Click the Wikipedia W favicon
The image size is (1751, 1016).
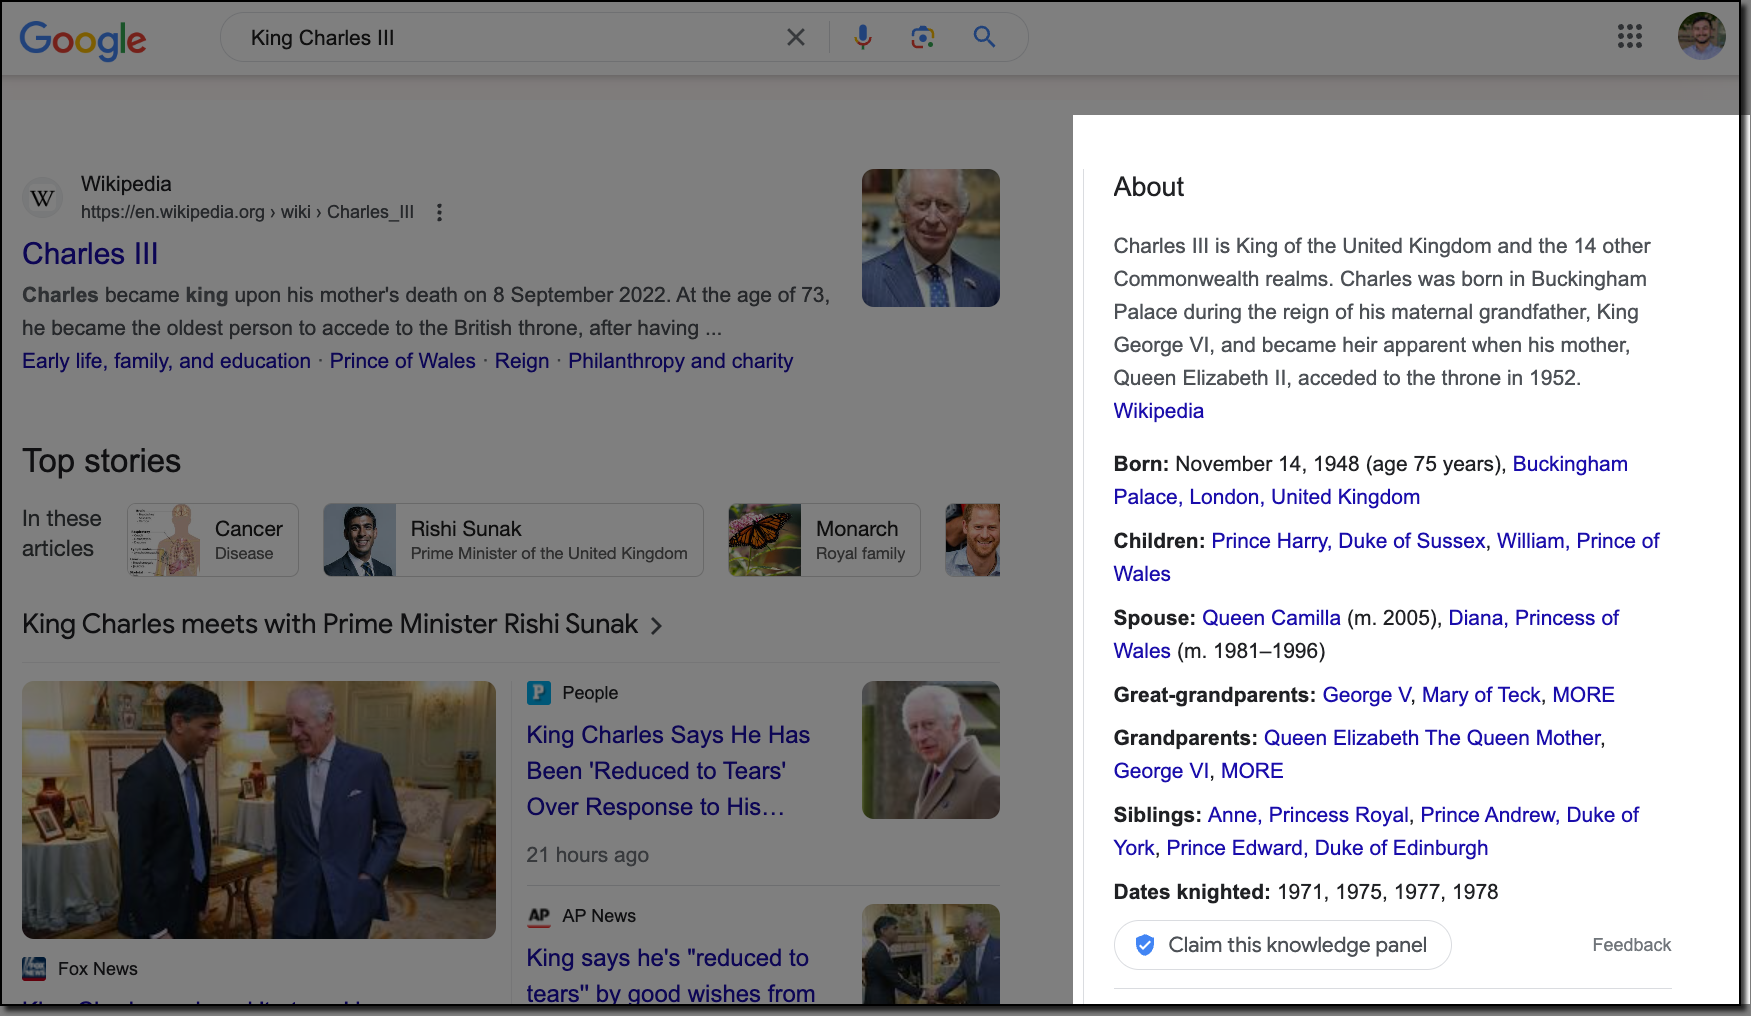[42, 198]
